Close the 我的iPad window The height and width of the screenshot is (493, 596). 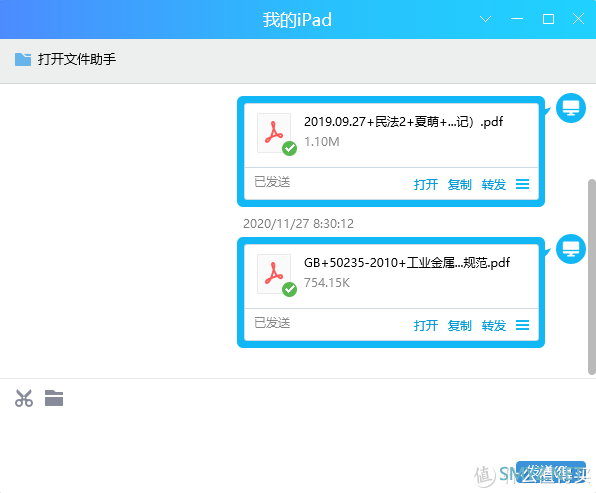579,19
